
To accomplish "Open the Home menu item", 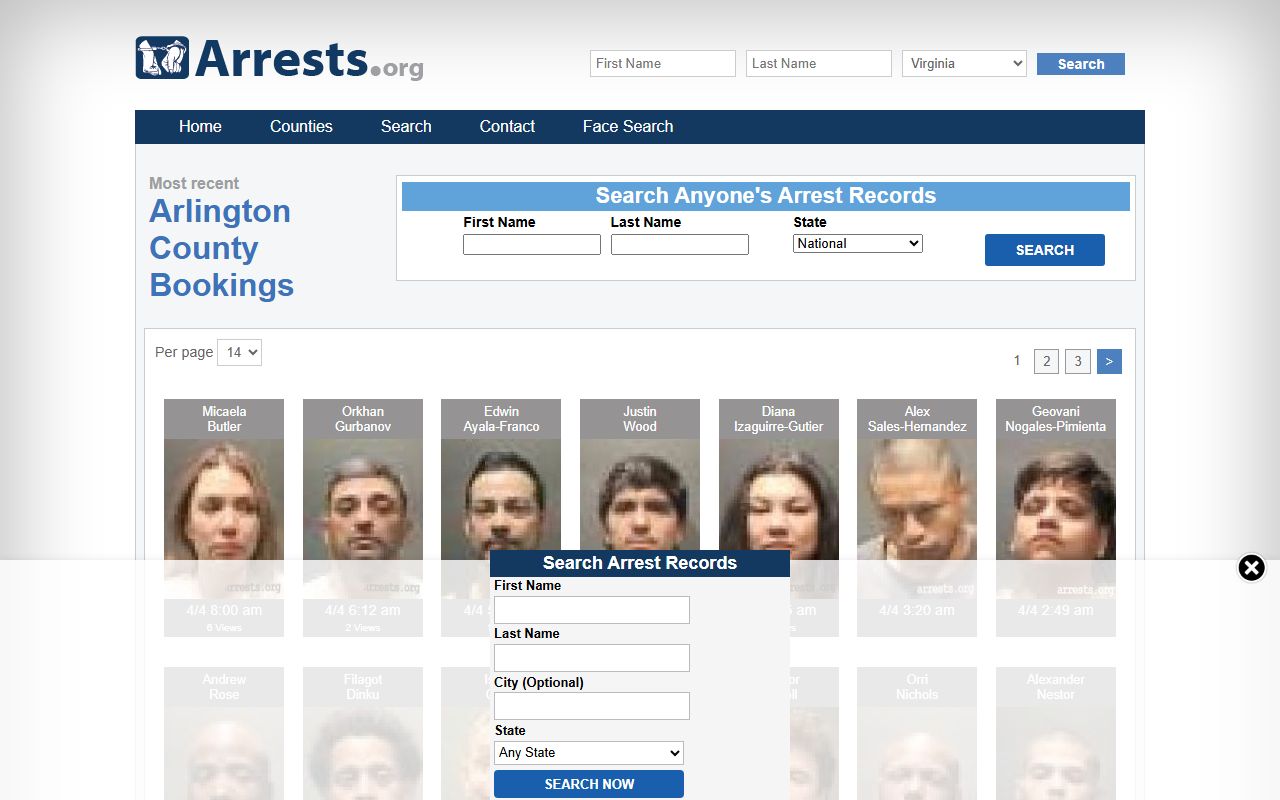I will pos(200,126).
